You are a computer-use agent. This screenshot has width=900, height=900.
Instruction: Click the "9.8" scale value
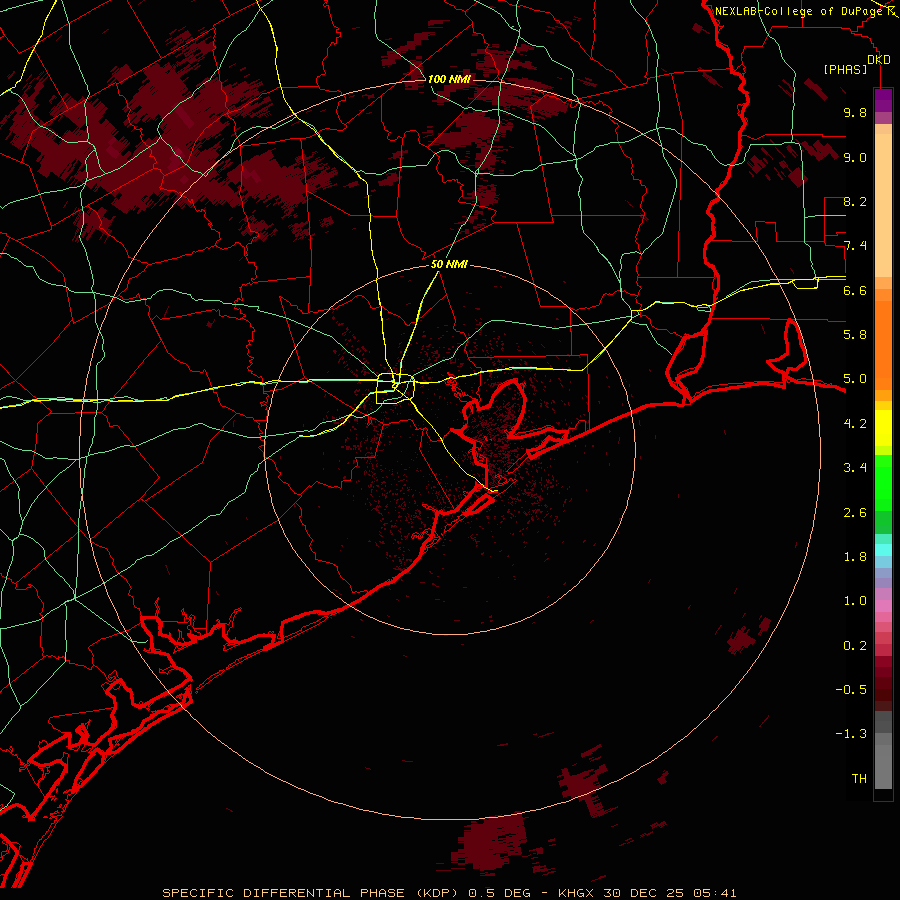[855, 112]
